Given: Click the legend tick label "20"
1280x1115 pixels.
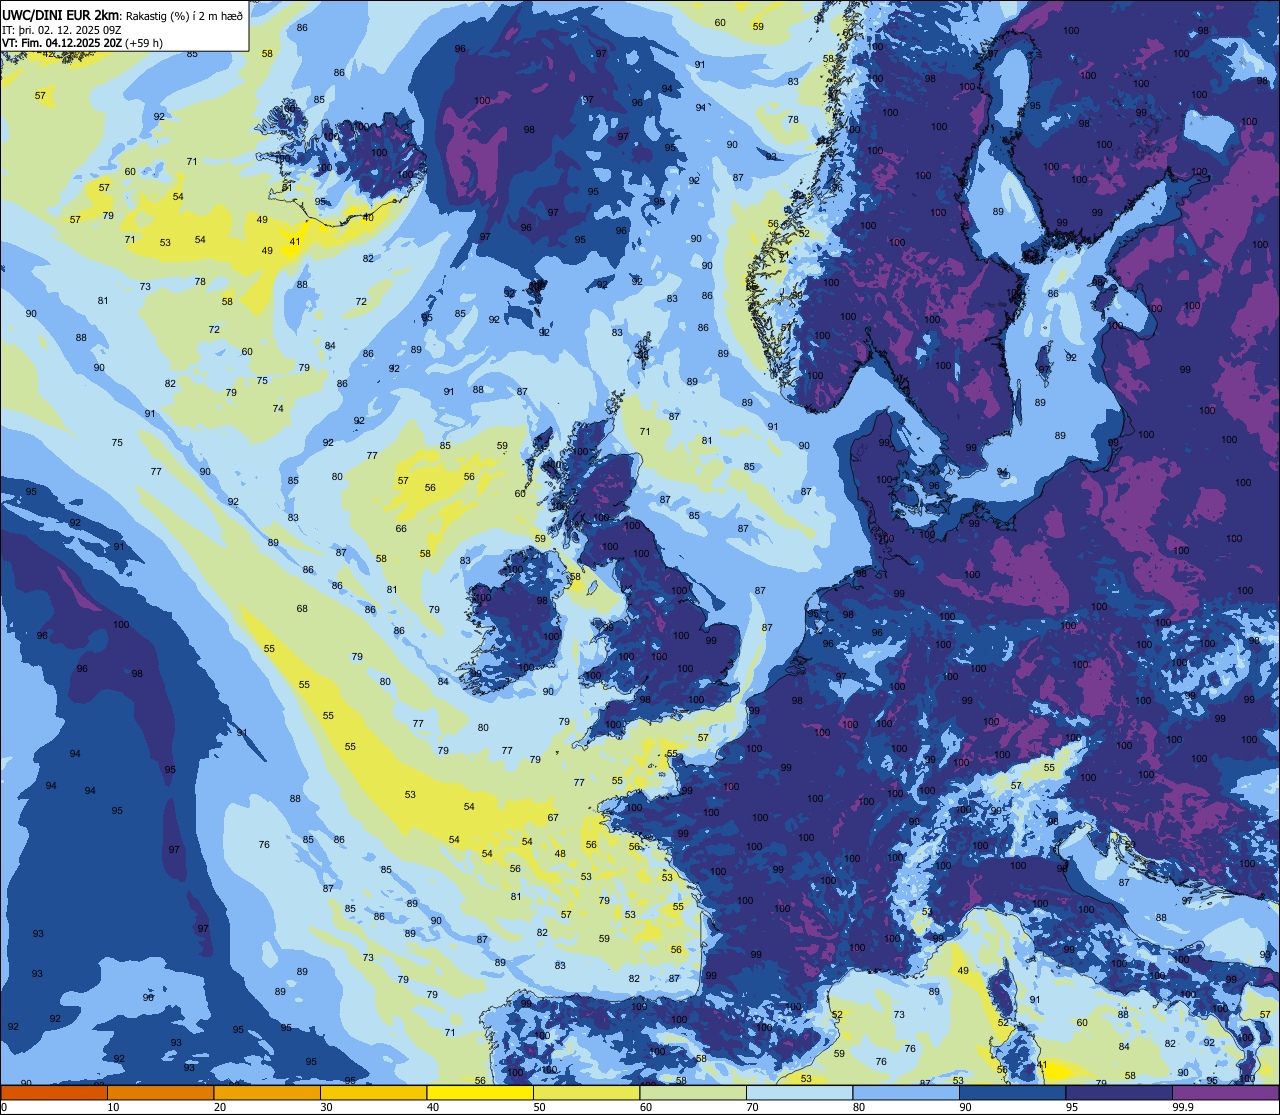Looking at the screenshot, I should pos(220,1107).
